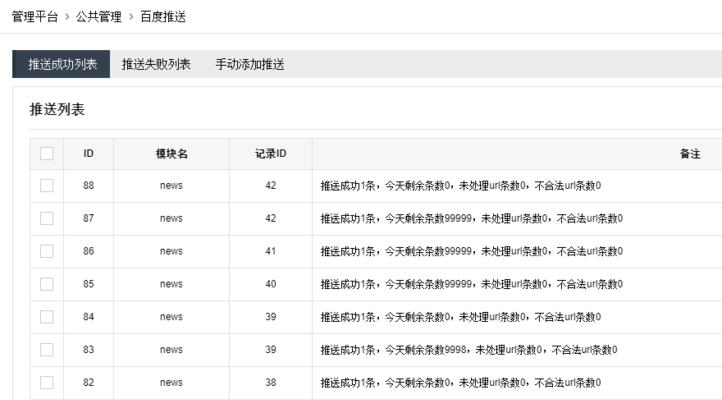
Task: Click record ID 41 in row 86
Action: [x=271, y=251]
